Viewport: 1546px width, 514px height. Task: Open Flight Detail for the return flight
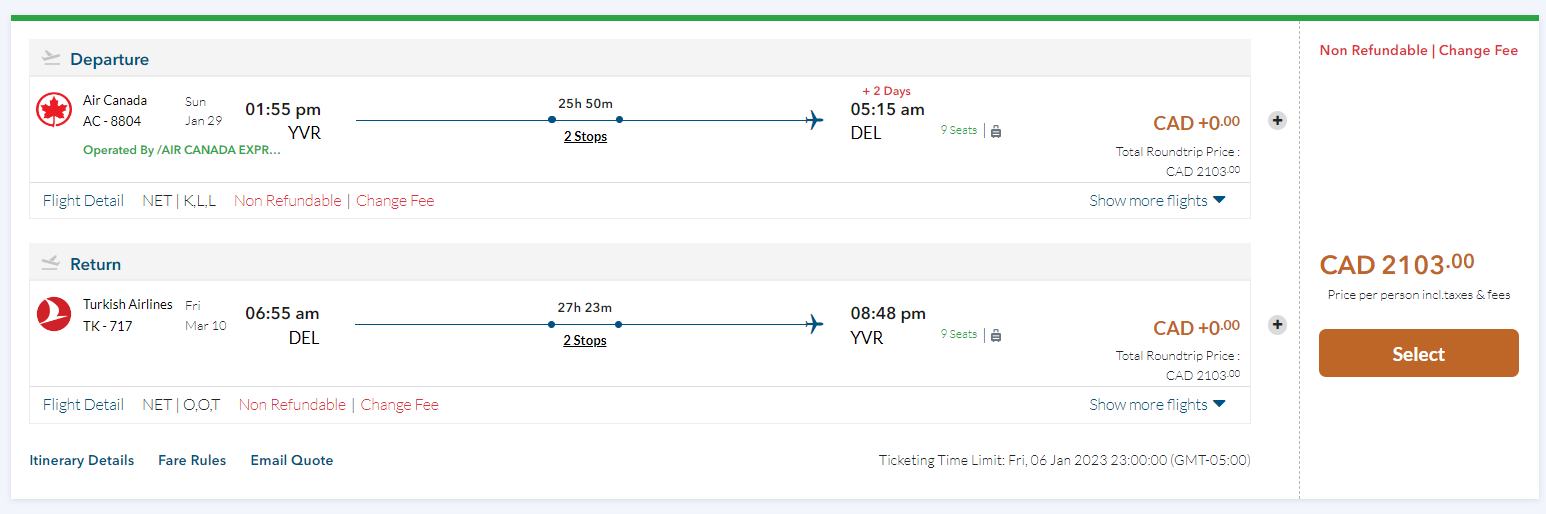click(x=83, y=404)
